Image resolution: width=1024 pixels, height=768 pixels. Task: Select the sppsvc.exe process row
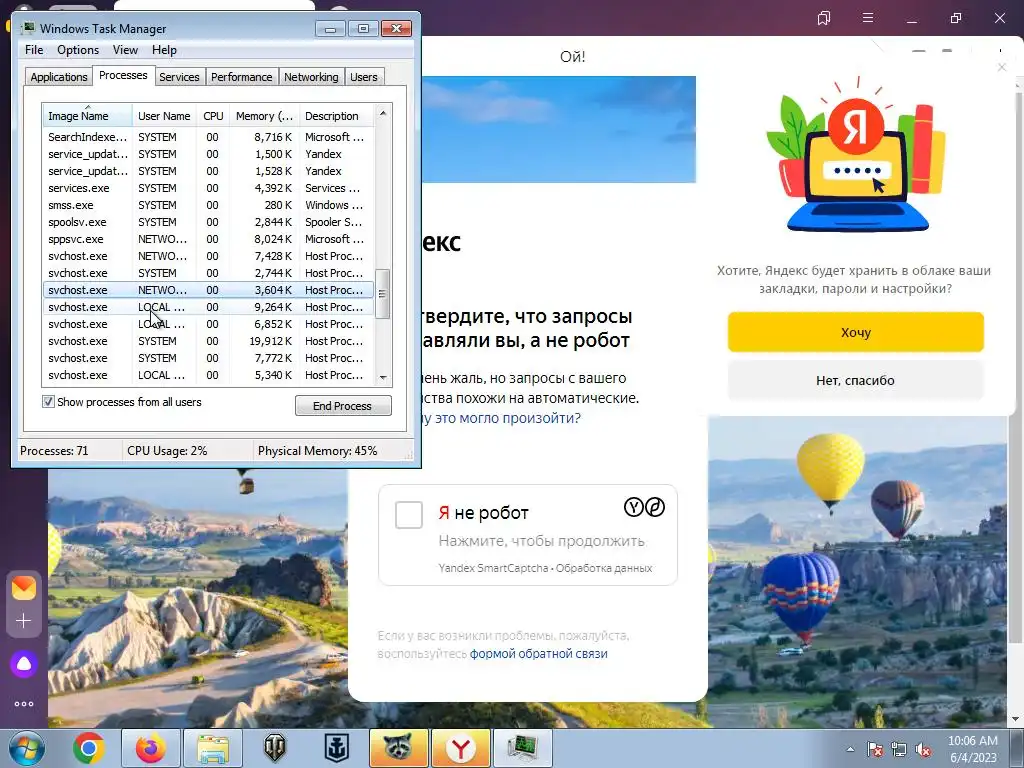pos(208,239)
